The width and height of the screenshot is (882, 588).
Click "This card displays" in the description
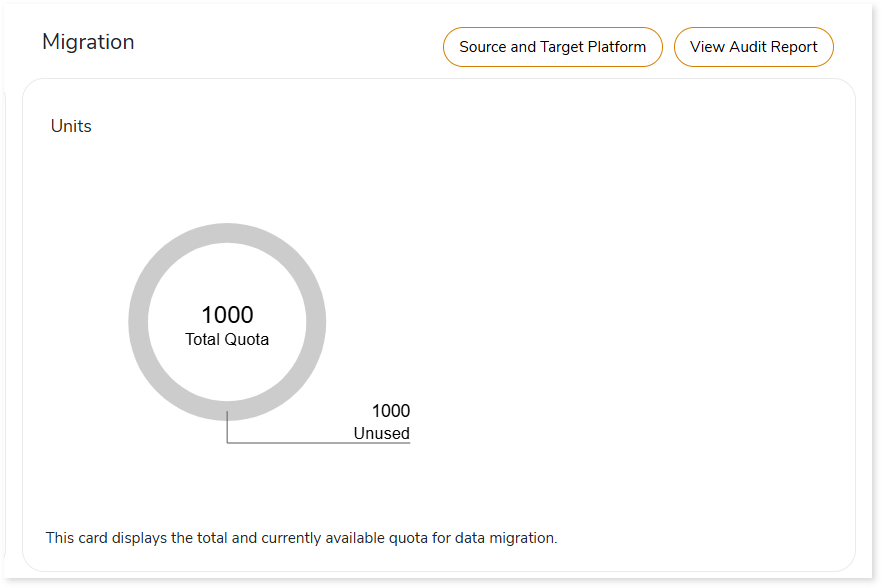click(x=104, y=538)
